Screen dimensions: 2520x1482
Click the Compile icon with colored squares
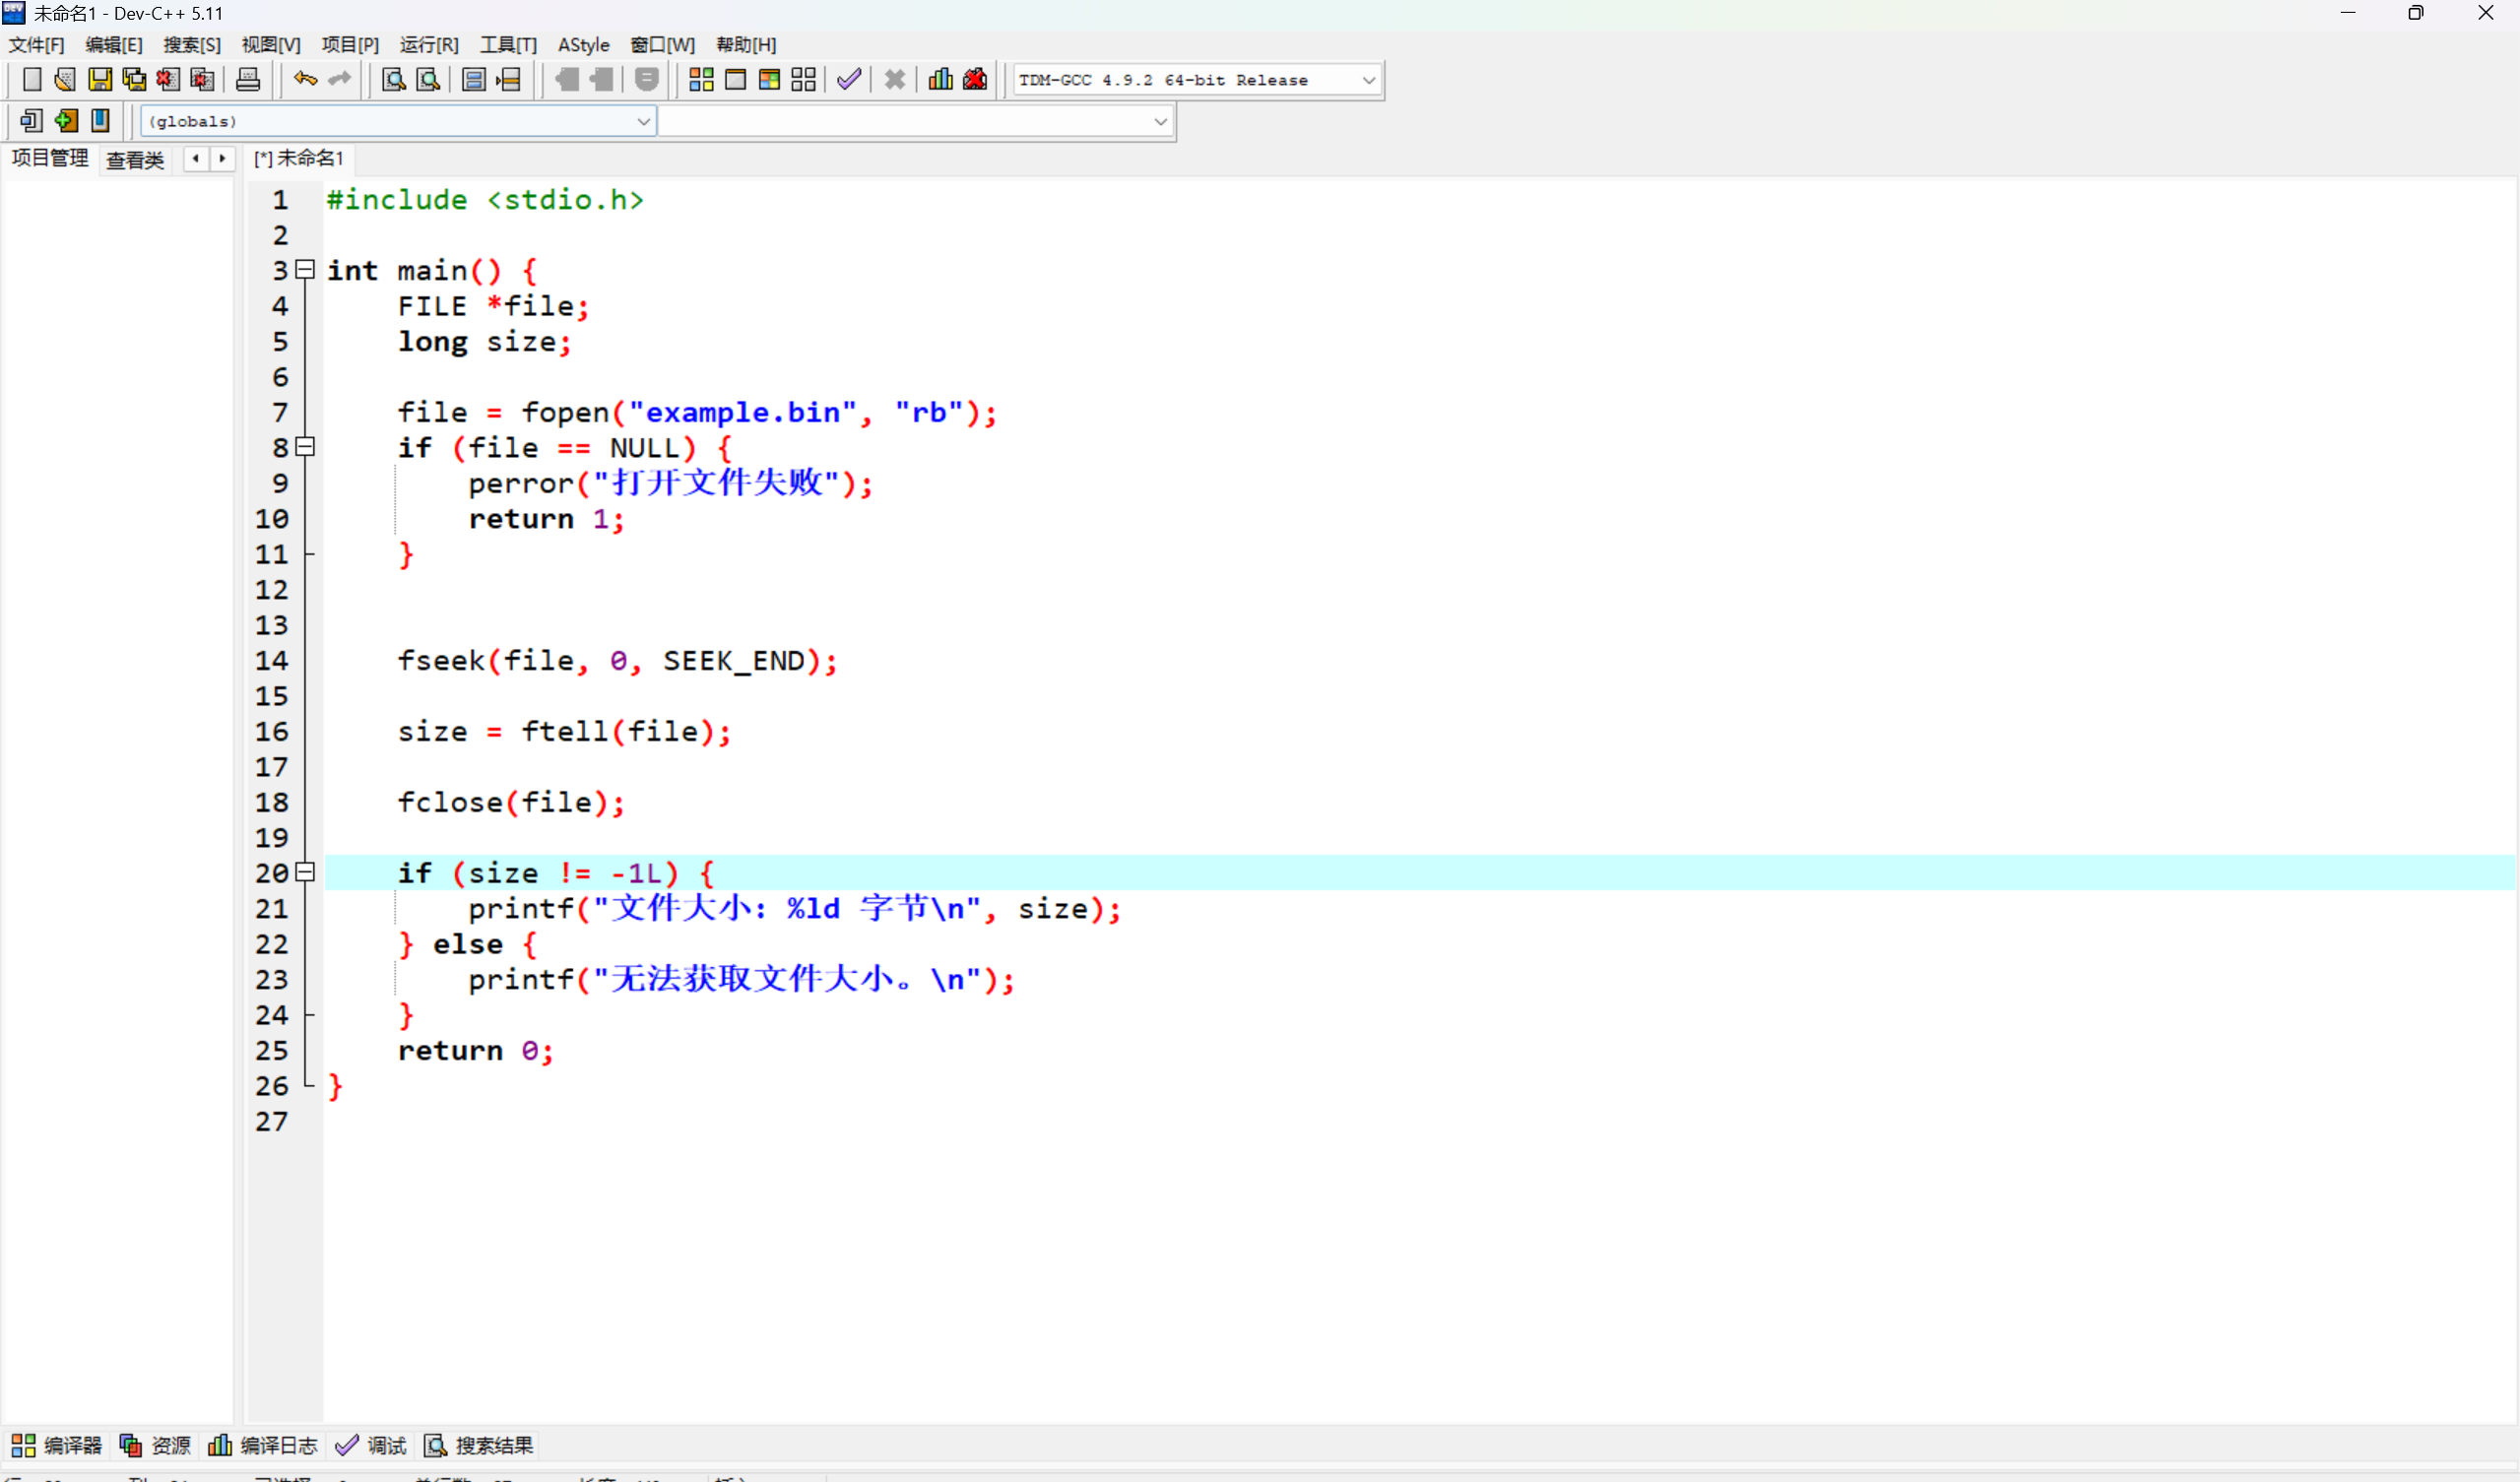pyautogui.click(x=701, y=80)
